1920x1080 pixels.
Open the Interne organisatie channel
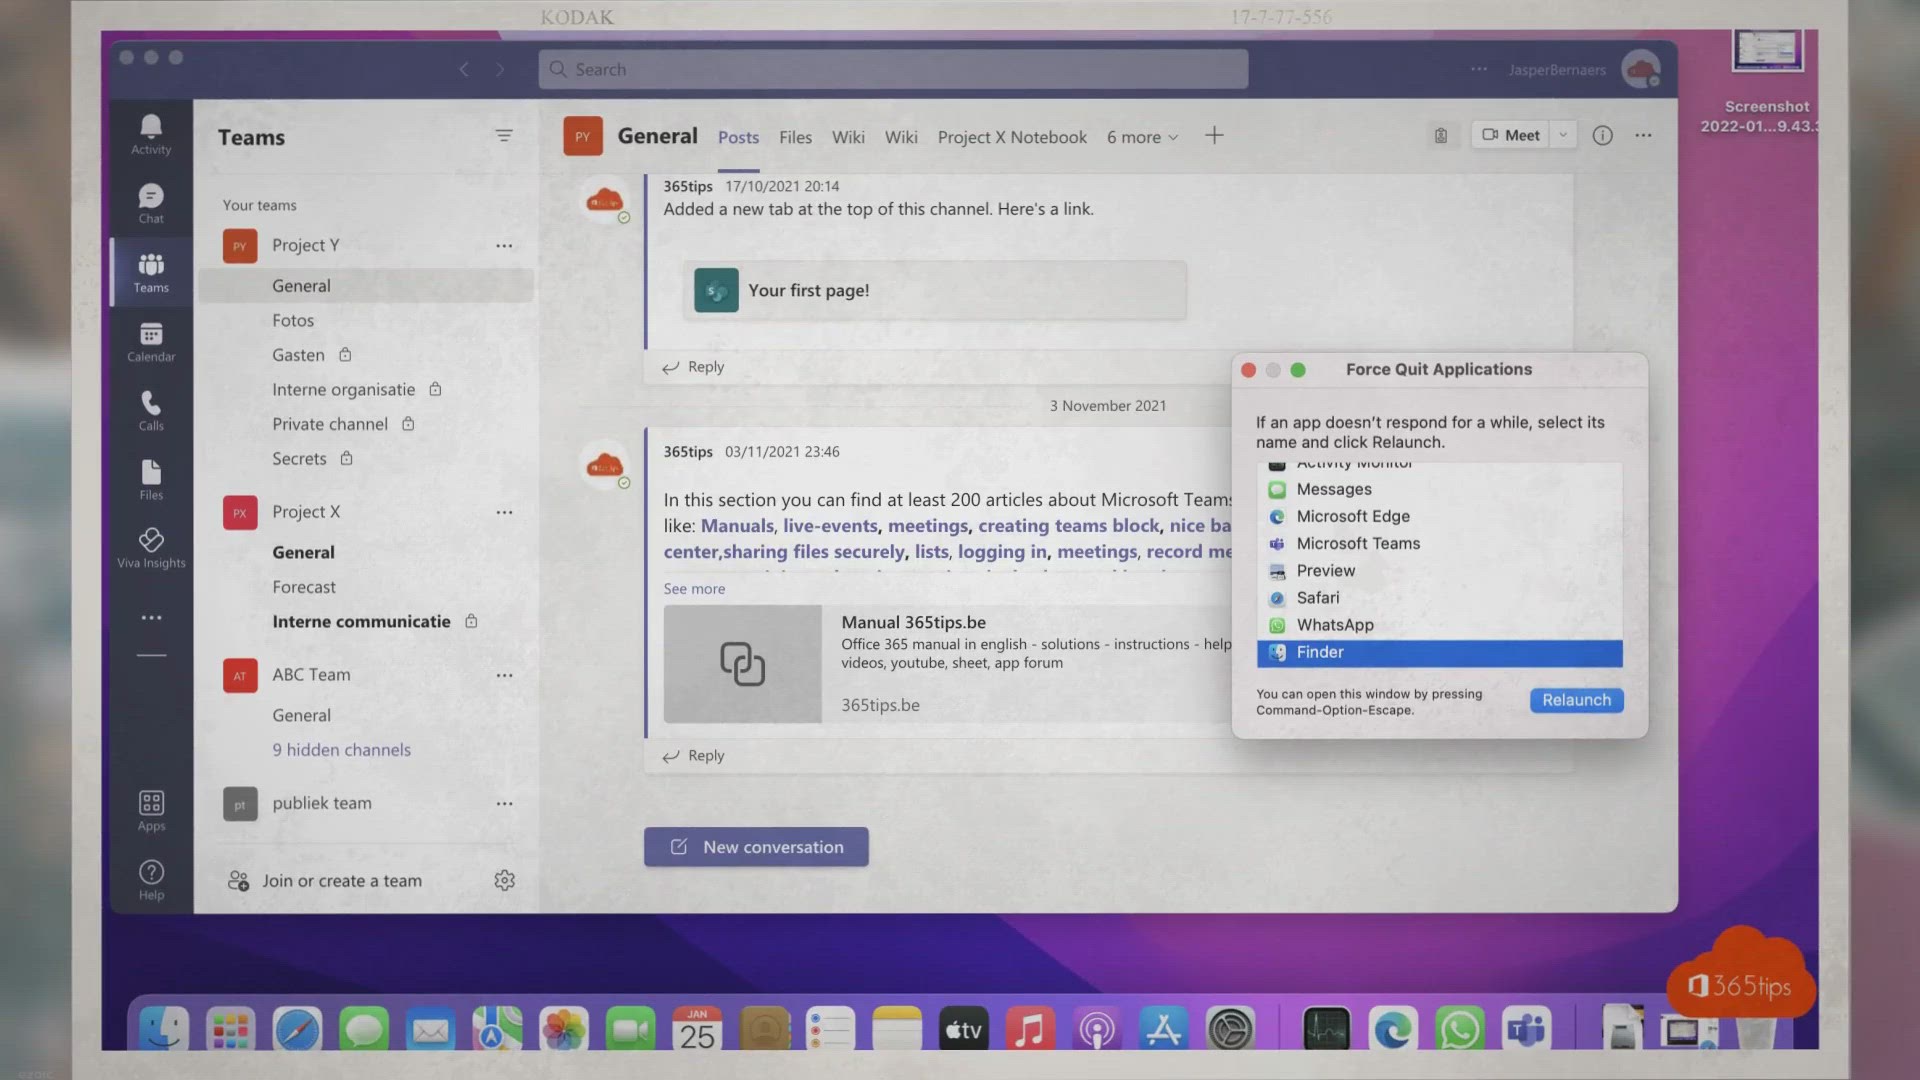pyautogui.click(x=343, y=390)
